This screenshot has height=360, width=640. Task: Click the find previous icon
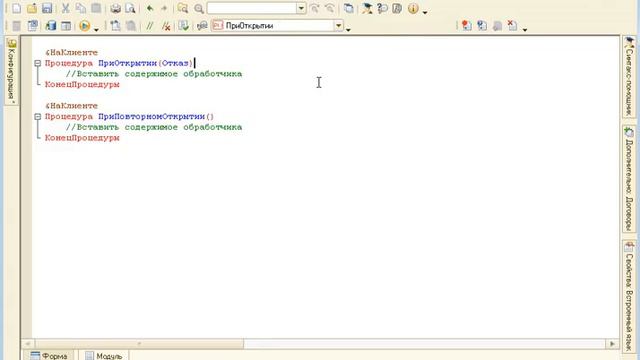315,8
